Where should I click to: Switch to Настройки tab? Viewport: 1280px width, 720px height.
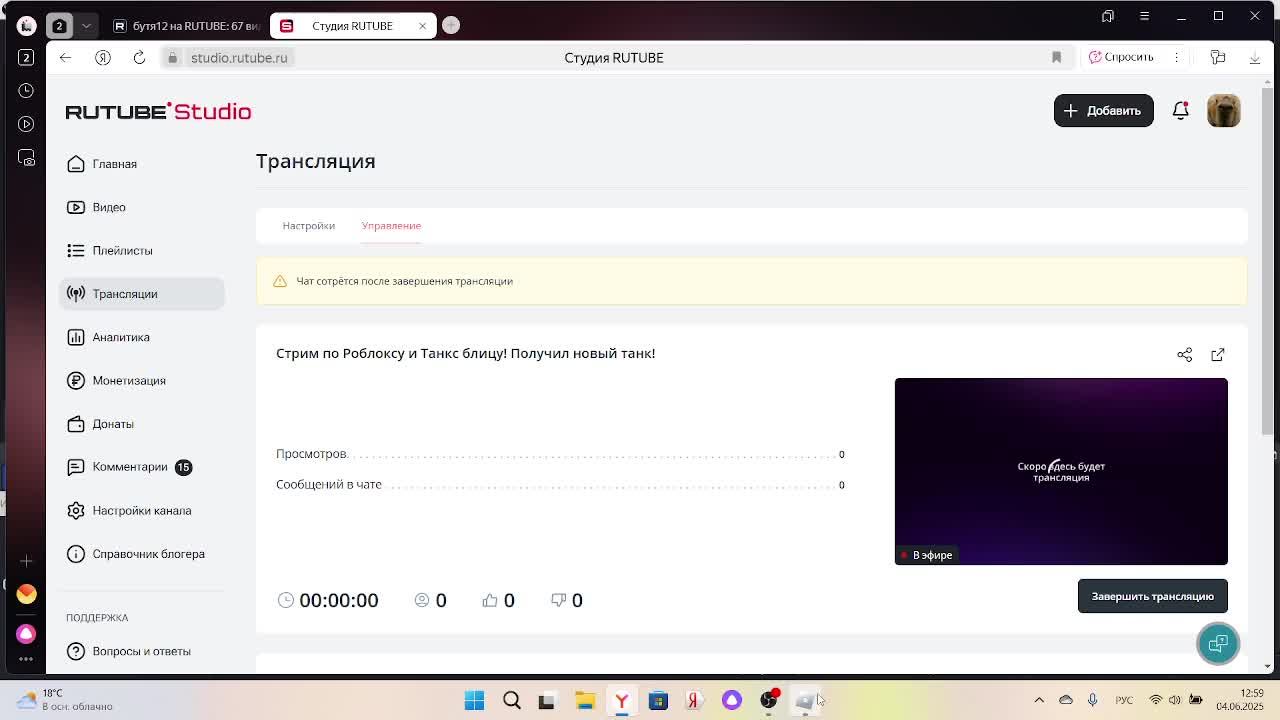308,226
